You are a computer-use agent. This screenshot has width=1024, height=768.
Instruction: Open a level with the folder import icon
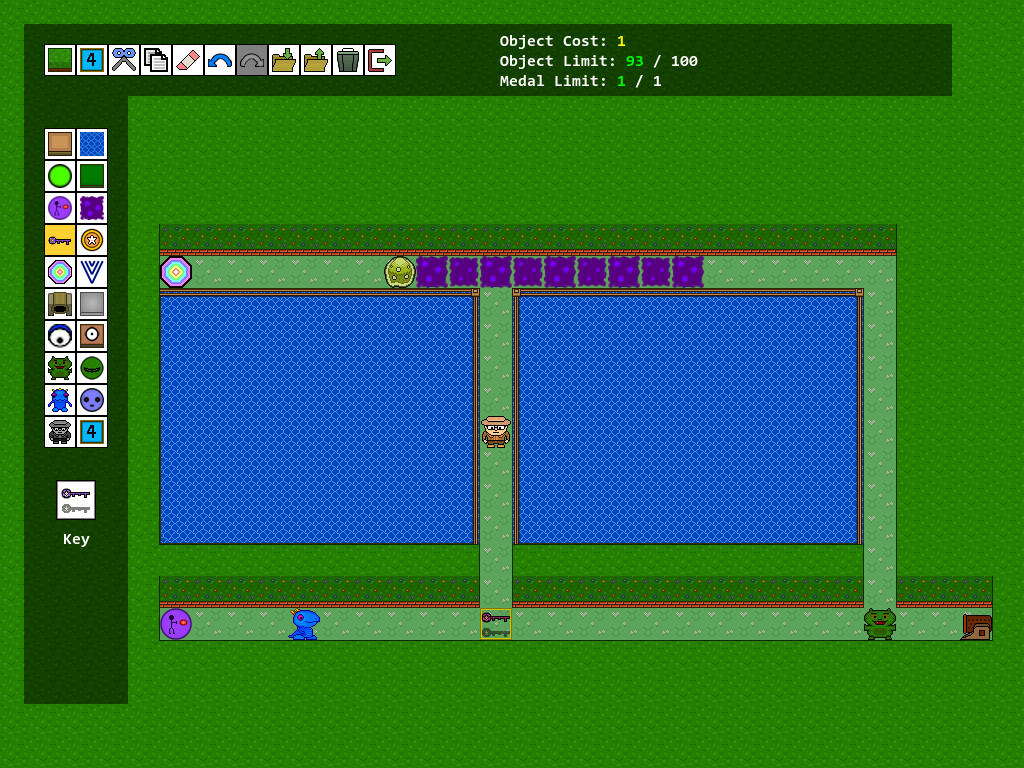[284, 59]
